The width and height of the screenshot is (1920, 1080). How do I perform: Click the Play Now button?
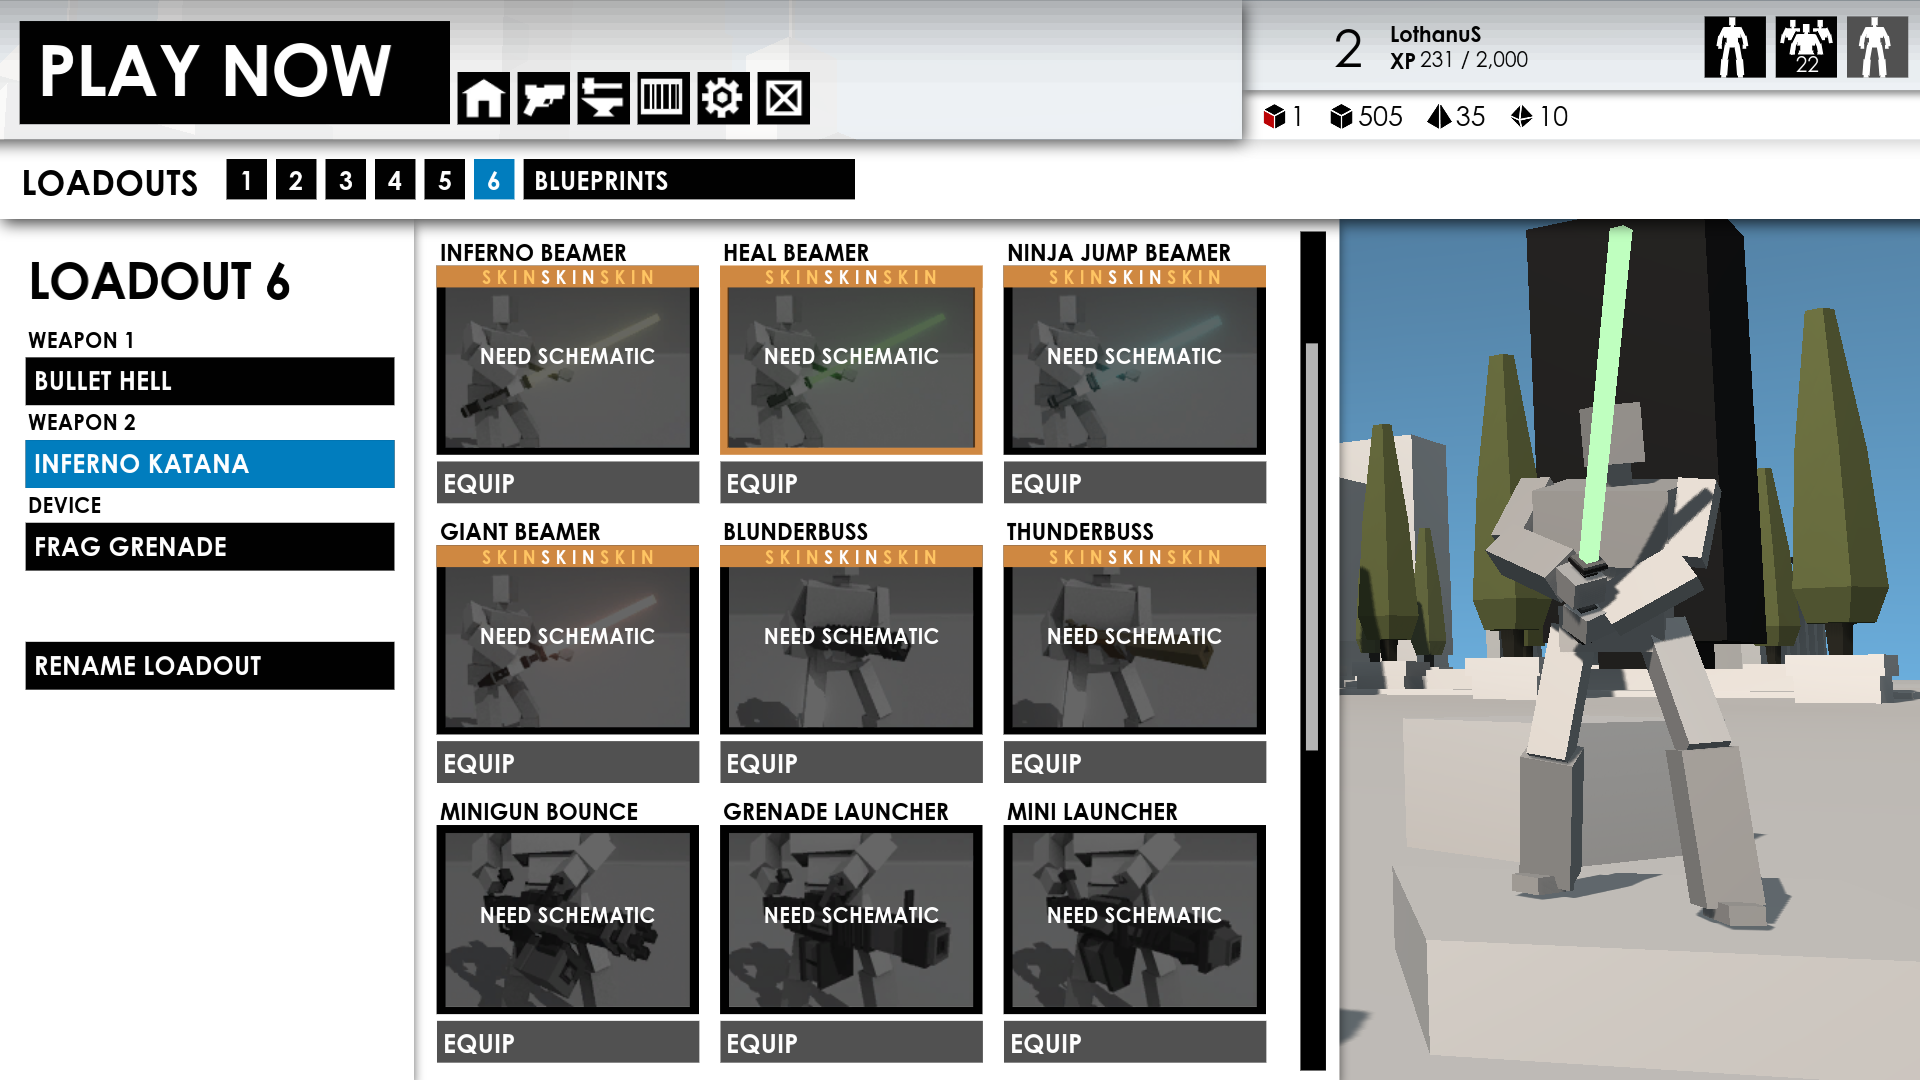tap(234, 72)
